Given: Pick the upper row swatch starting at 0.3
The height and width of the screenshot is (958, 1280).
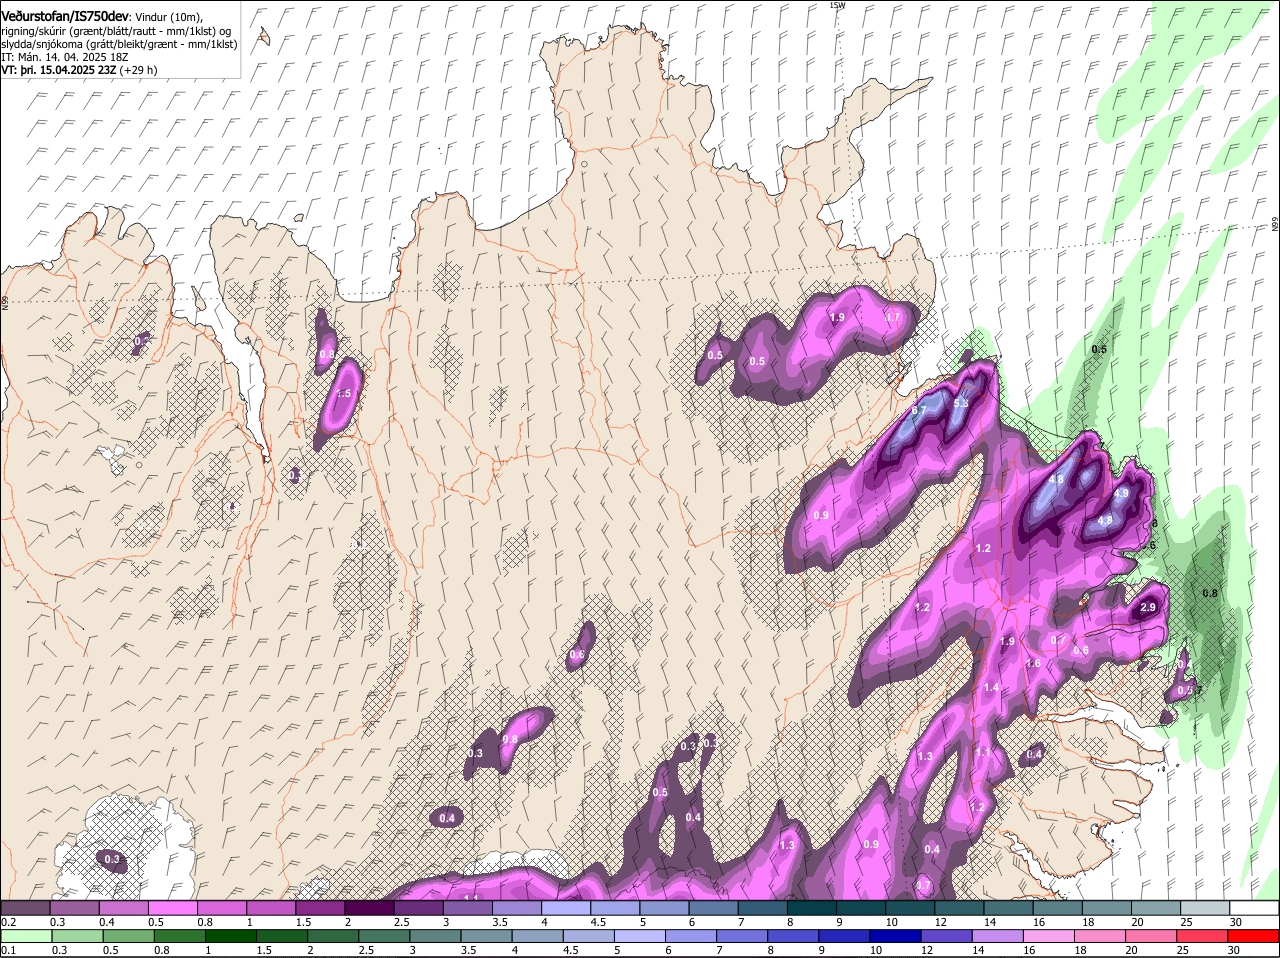Looking at the screenshot, I should point(74,907).
